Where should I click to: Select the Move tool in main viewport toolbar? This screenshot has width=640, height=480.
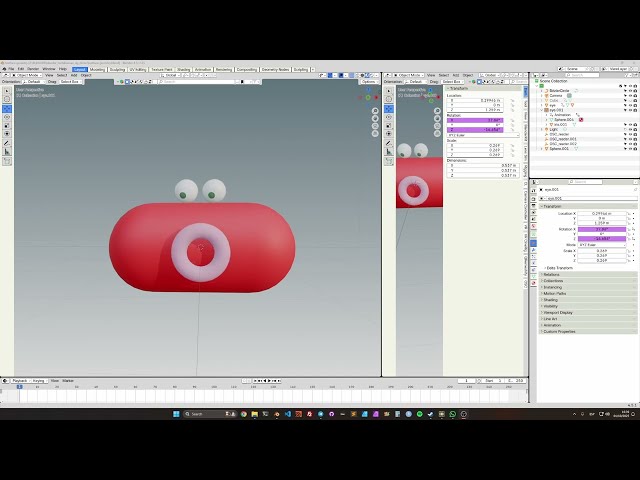(x=7, y=109)
